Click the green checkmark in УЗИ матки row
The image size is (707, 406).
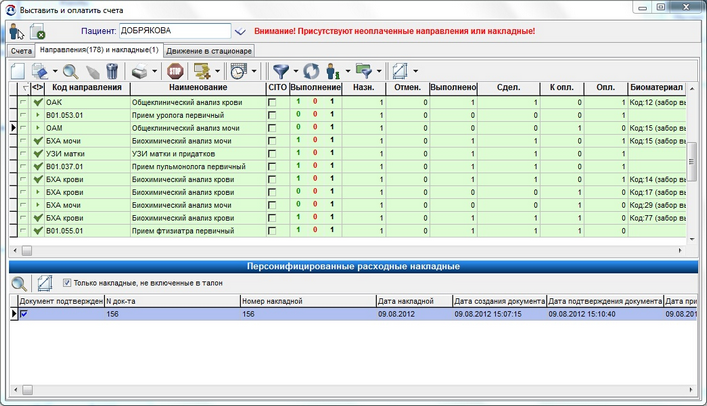pos(38,154)
